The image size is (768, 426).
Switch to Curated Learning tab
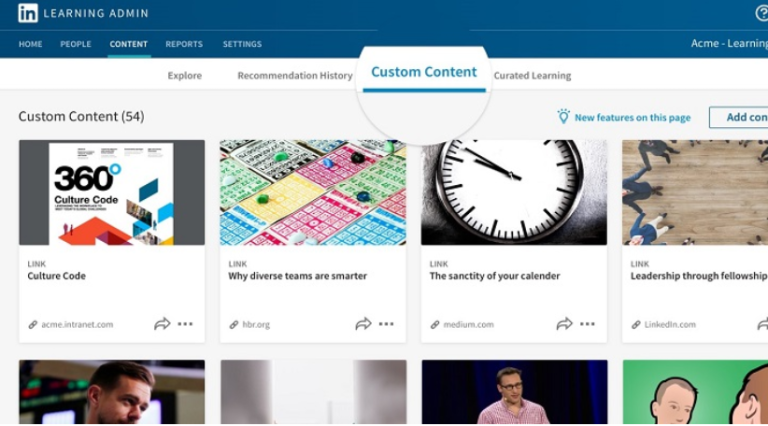532,75
